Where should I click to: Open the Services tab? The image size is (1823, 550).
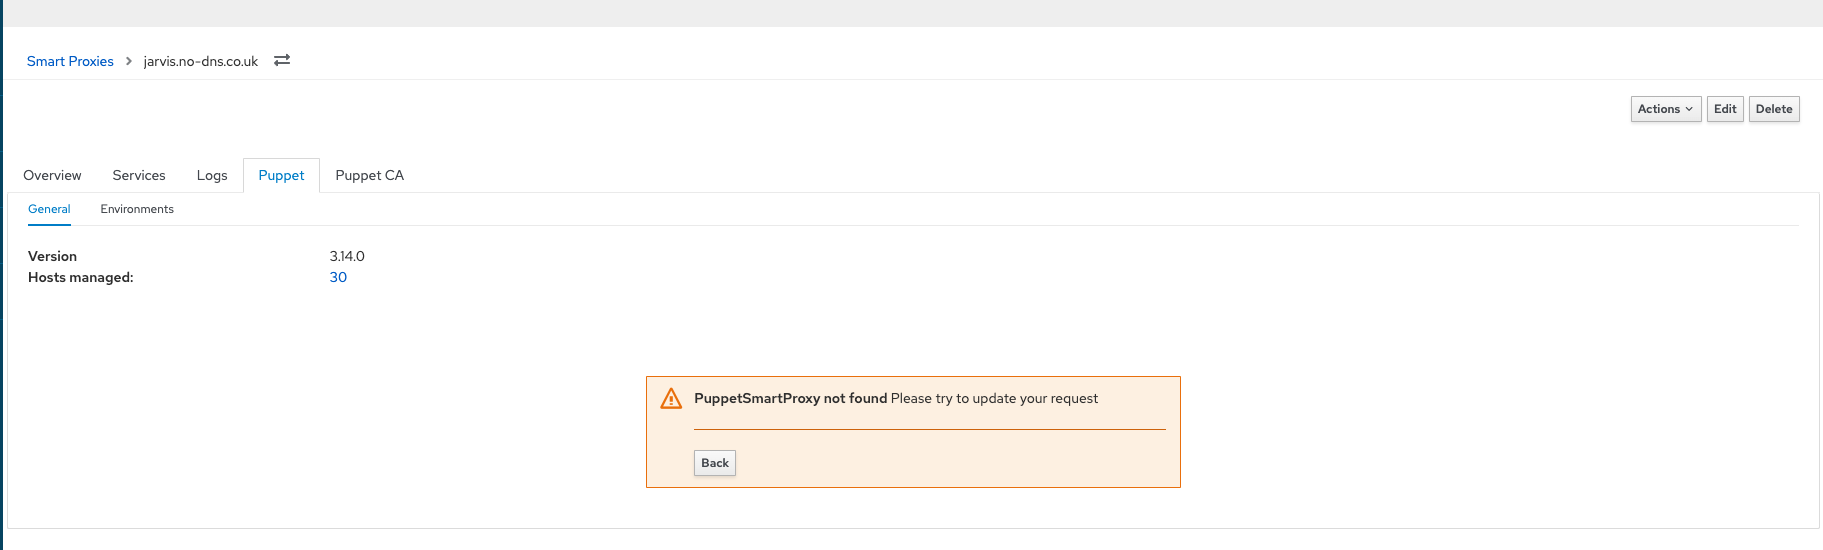coord(139,175)
